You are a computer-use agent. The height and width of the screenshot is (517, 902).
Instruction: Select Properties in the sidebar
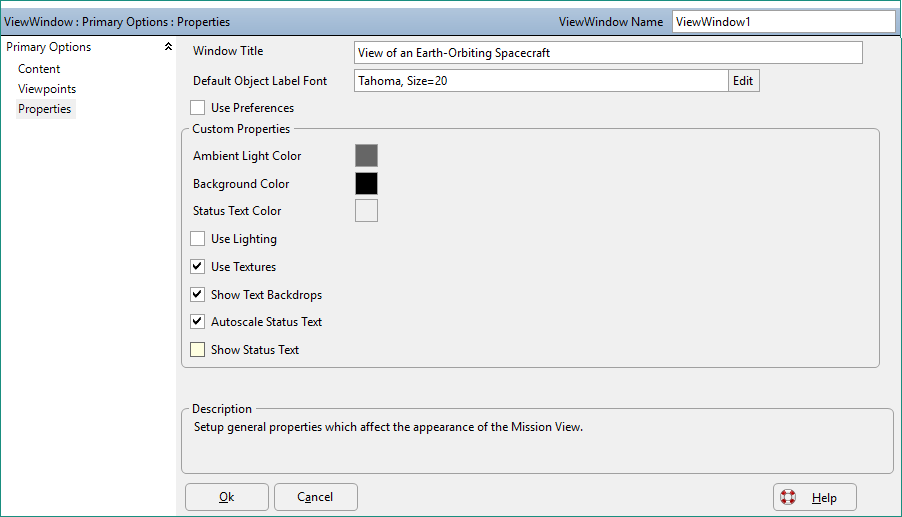(x=45, y=109)
